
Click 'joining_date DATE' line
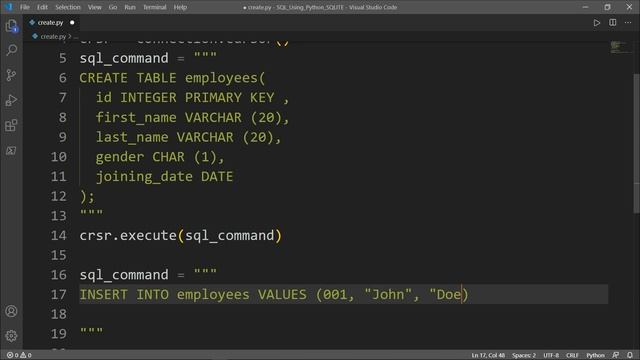coord(164,176)
